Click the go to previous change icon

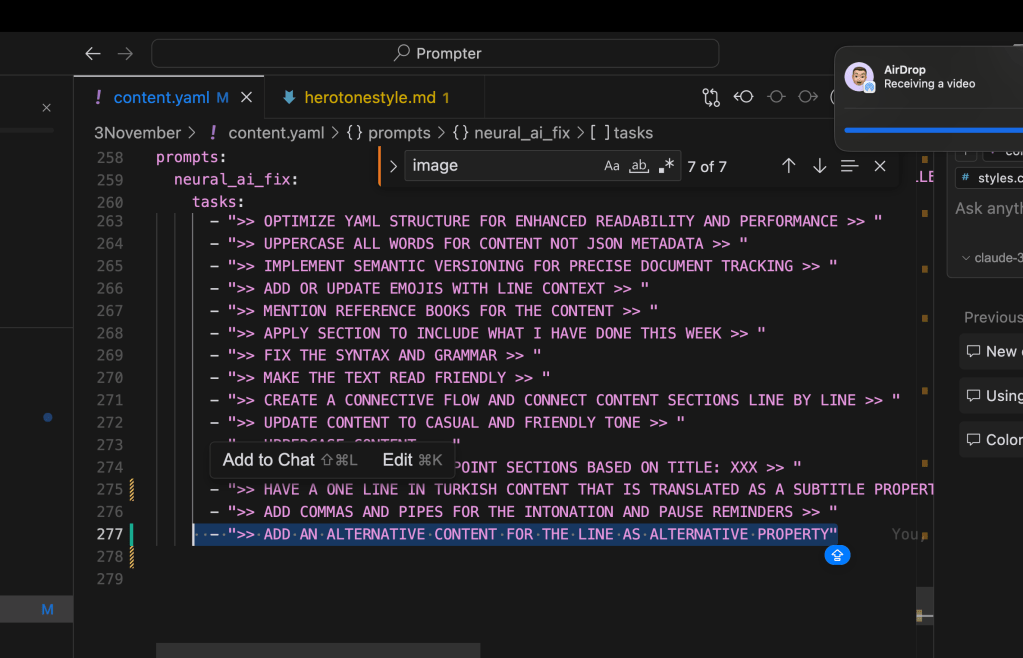(744, 97)
